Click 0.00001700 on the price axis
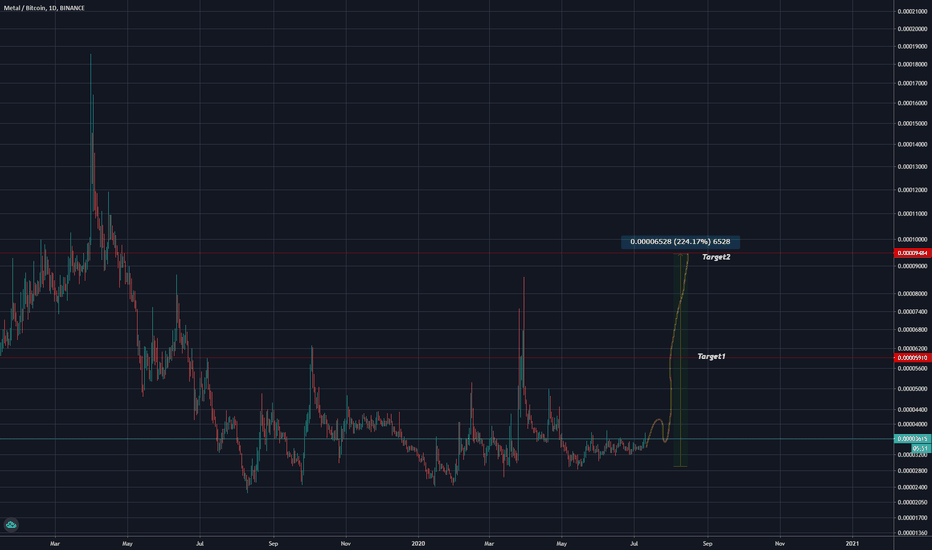 pos(912,518)
